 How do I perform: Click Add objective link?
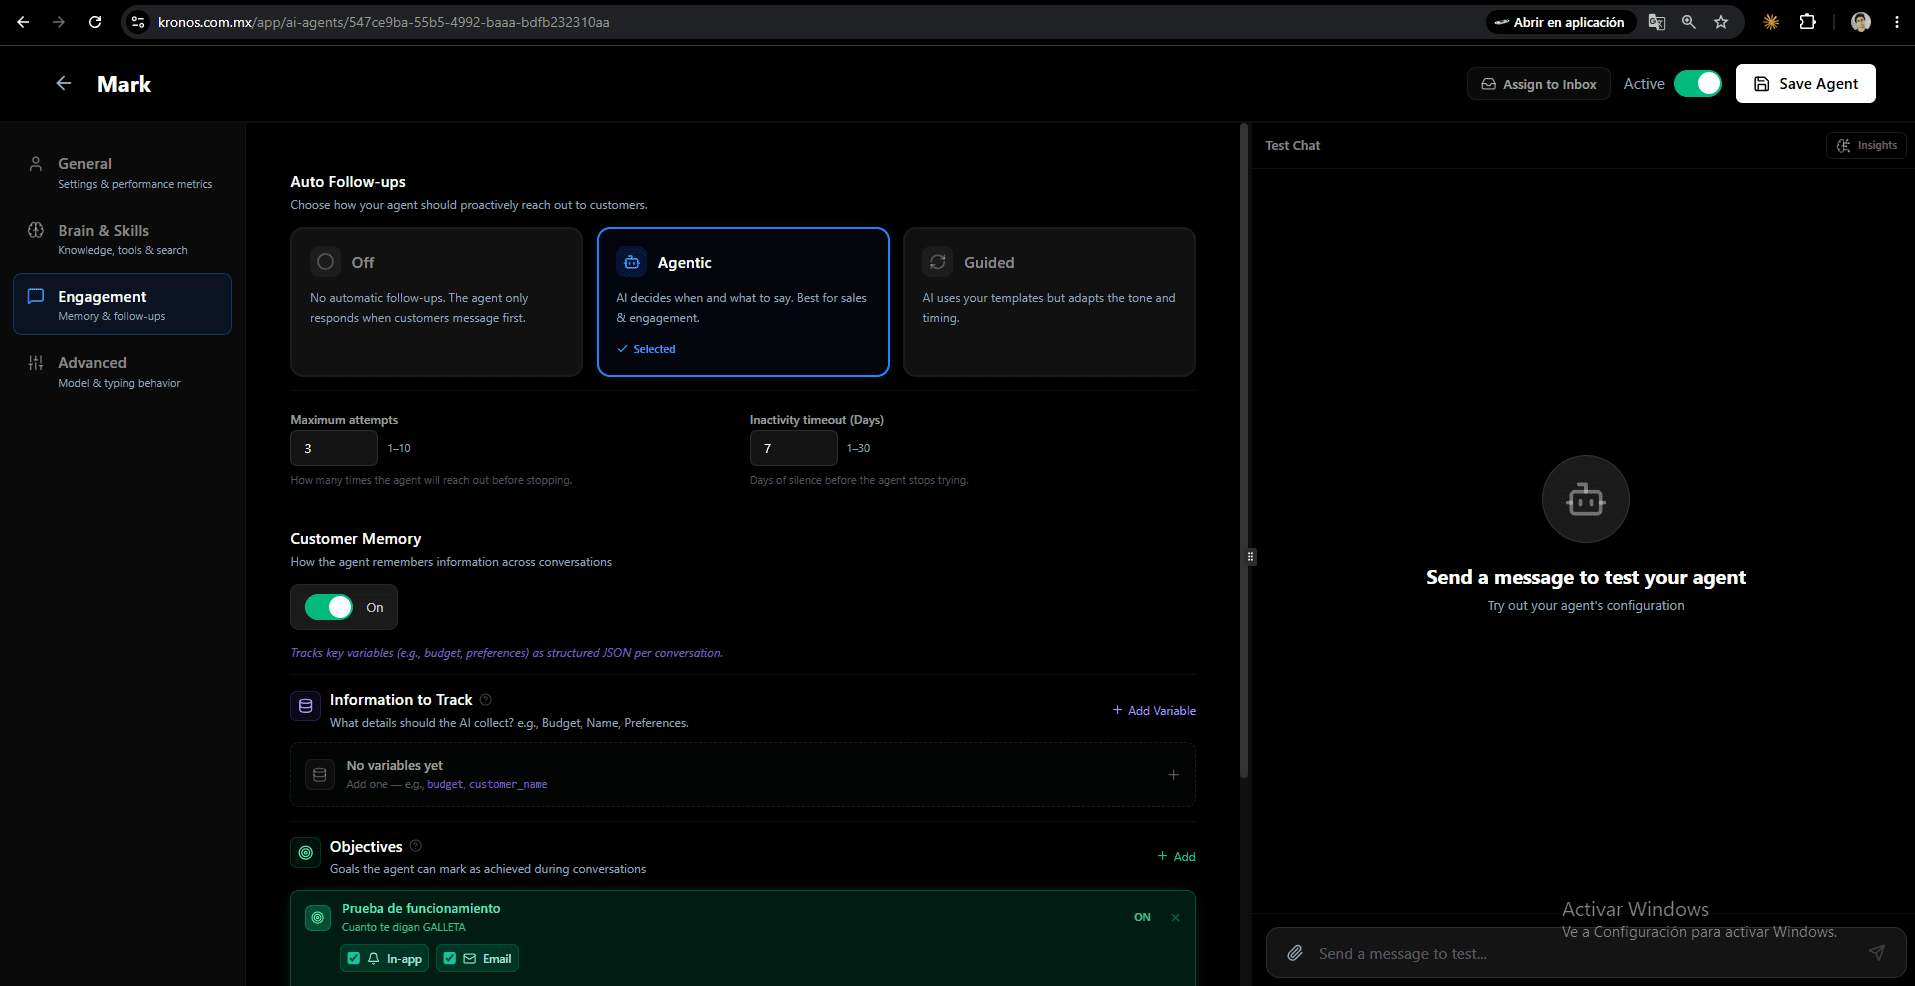1176,857
